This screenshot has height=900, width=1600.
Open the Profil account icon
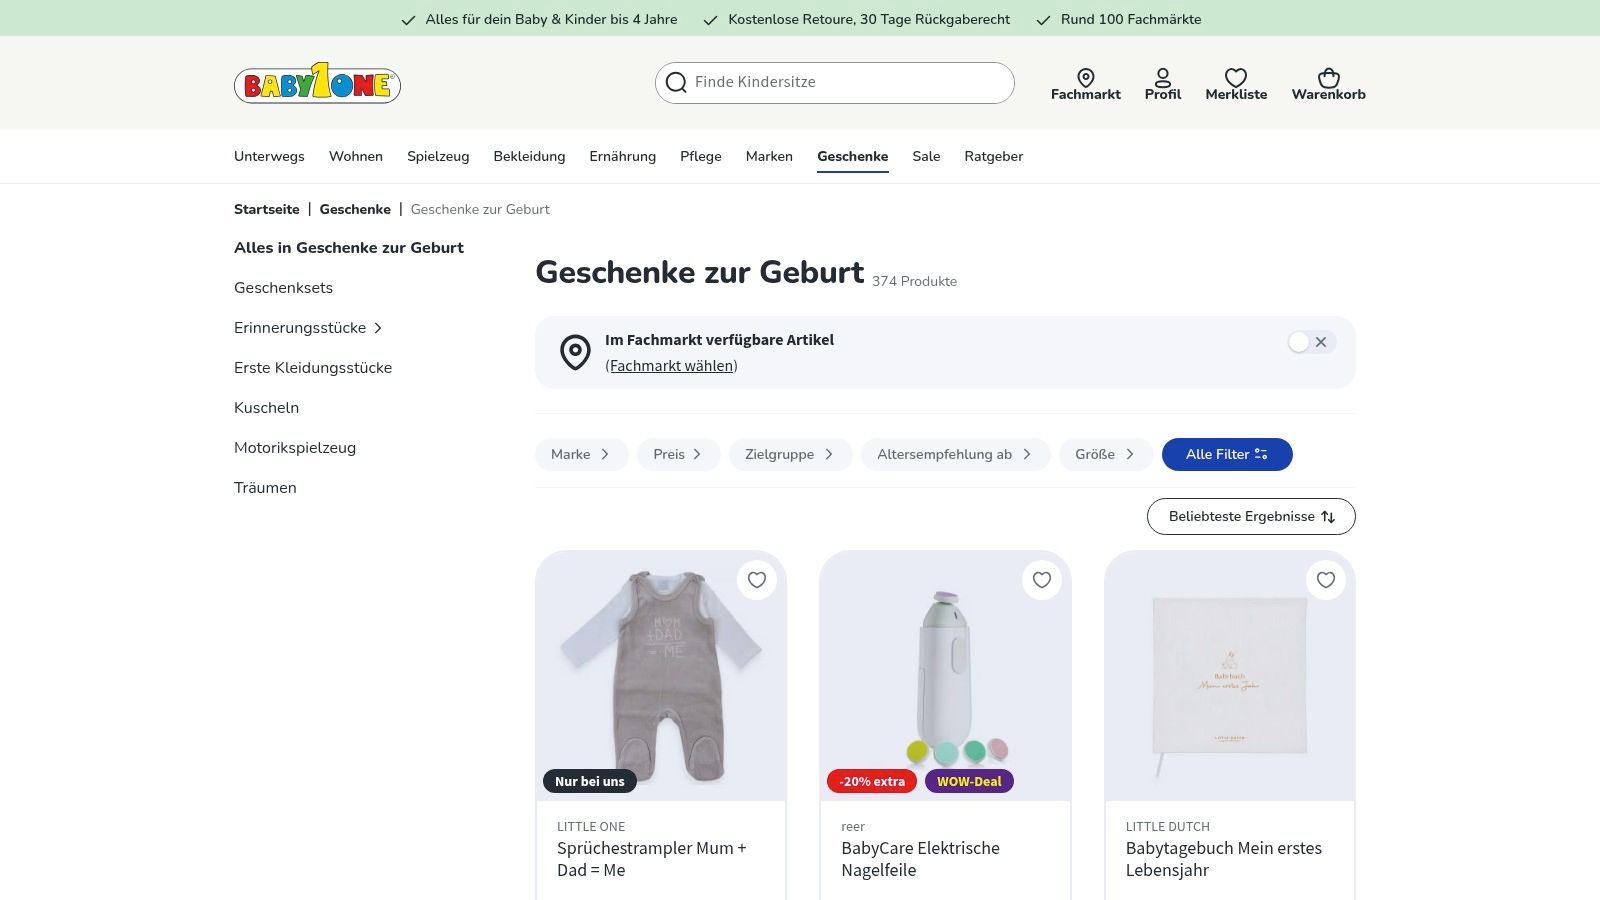pyautogui.click(x=1163, y=84)
